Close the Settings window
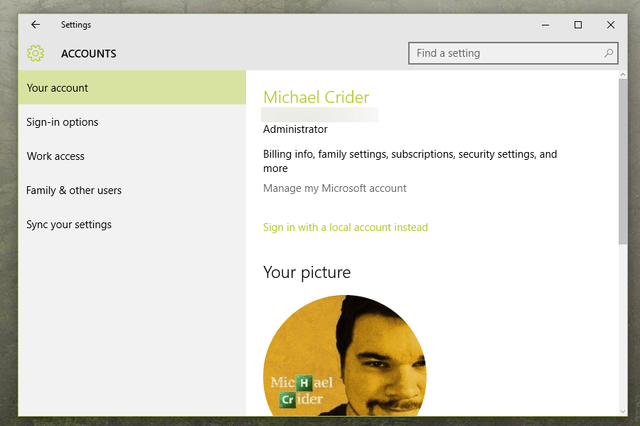The image size is (640, 426). pyautogui.click(x=611, y=25)
